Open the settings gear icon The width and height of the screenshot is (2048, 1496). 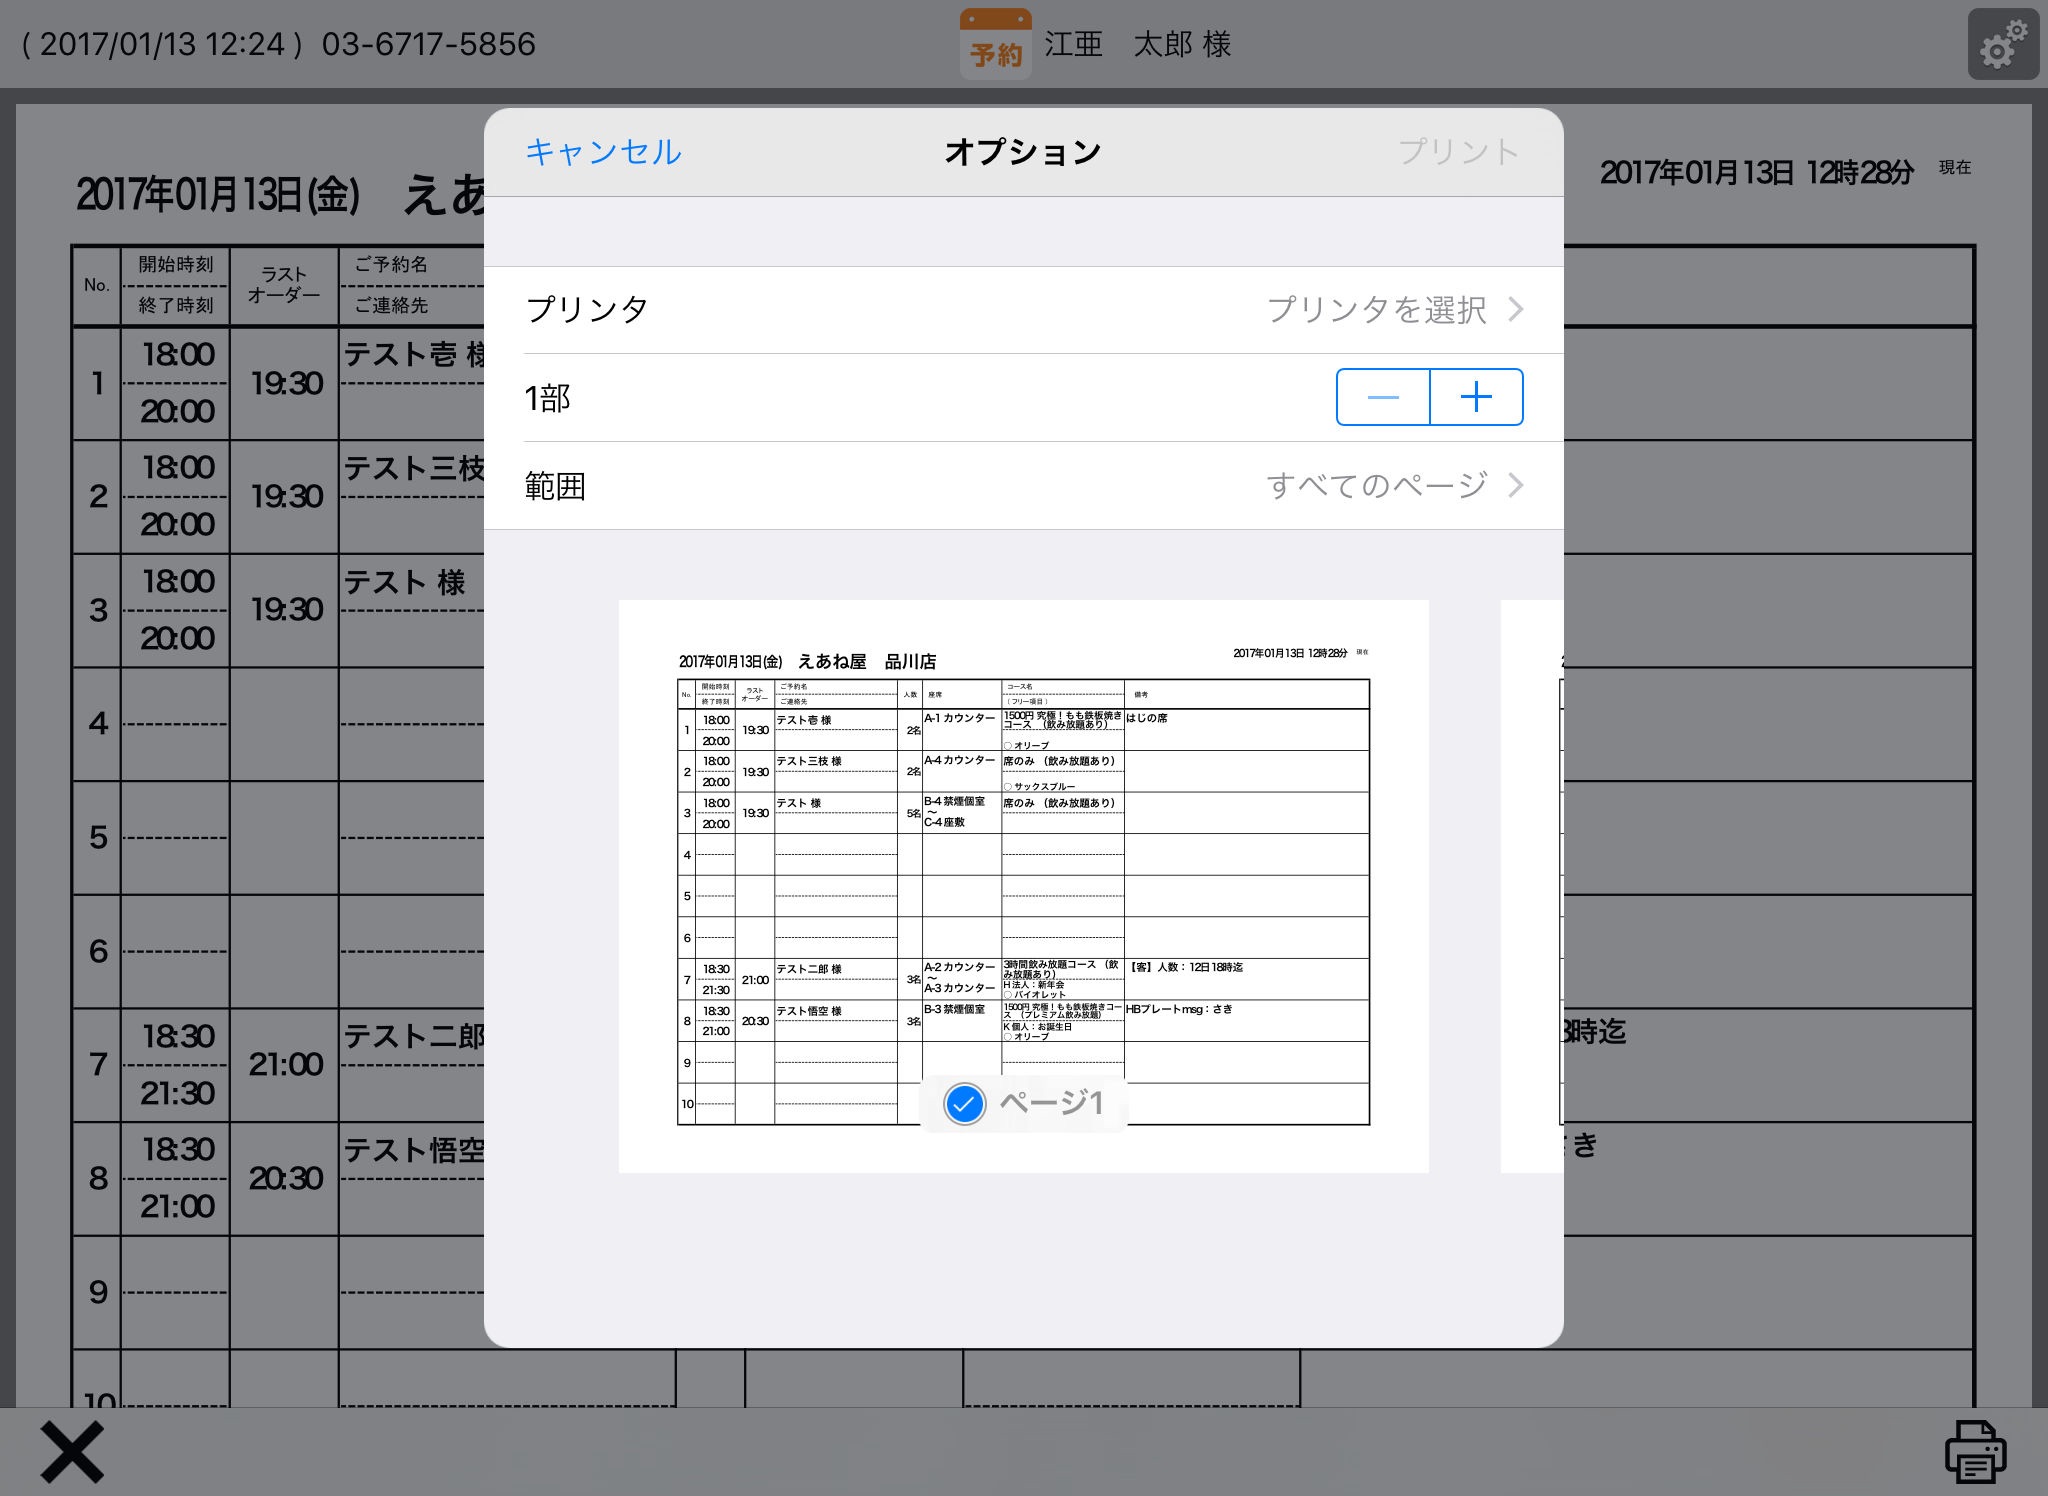point(2003,44)
